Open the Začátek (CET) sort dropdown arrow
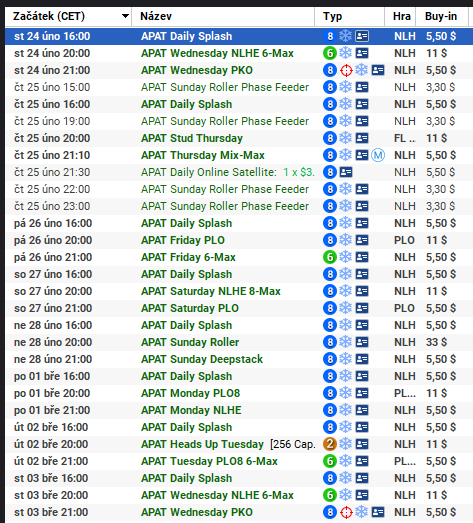Image resolution: width=473 pixels, height=523 pixels. coord(125,16)
